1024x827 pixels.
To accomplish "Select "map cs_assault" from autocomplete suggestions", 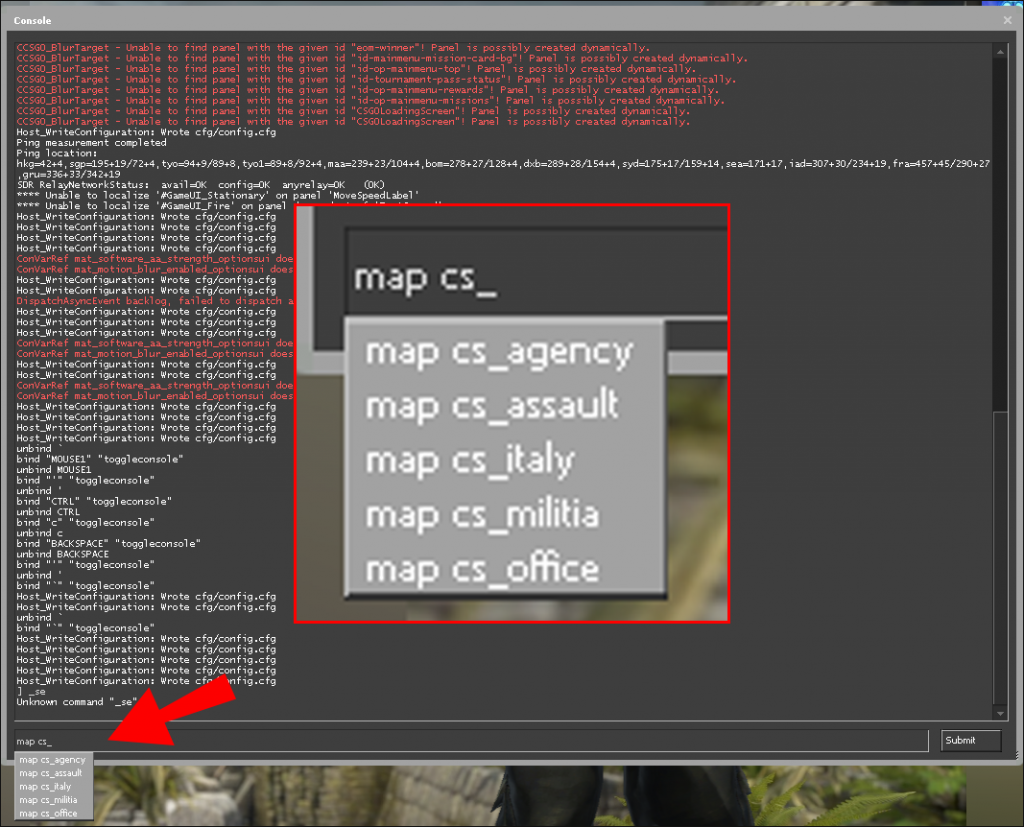I will click(50, 773).
